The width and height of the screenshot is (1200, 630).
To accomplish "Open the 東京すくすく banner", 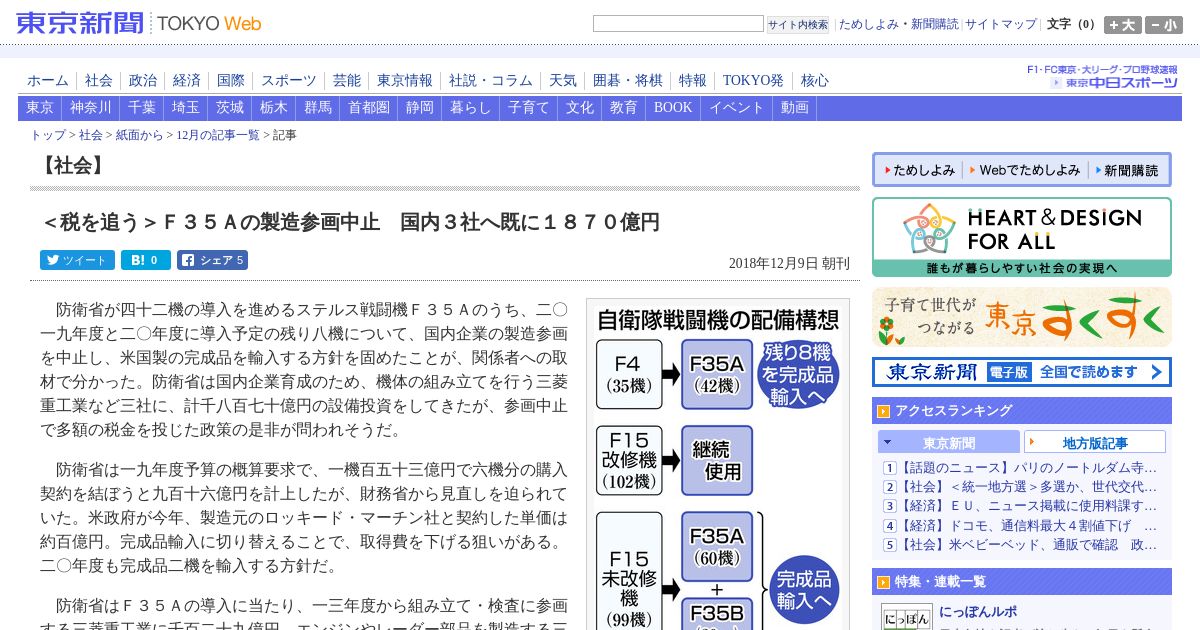I will click(1022, 317).
